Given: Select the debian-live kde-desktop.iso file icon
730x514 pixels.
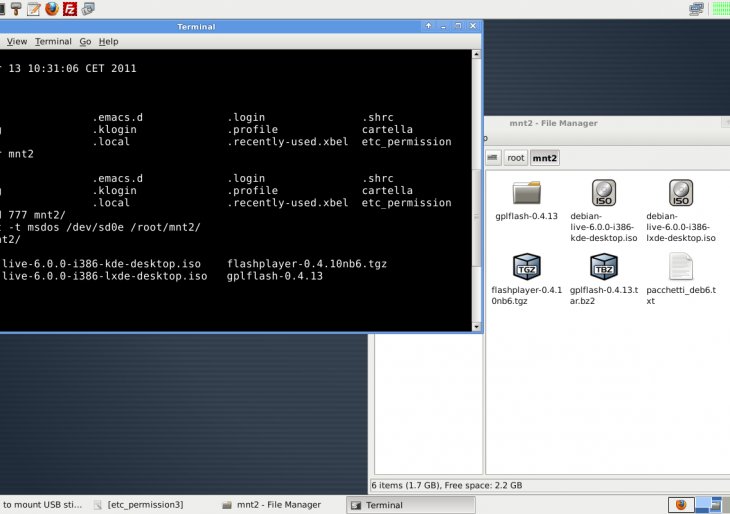Looking at the screenshot, I should [604, 193].
